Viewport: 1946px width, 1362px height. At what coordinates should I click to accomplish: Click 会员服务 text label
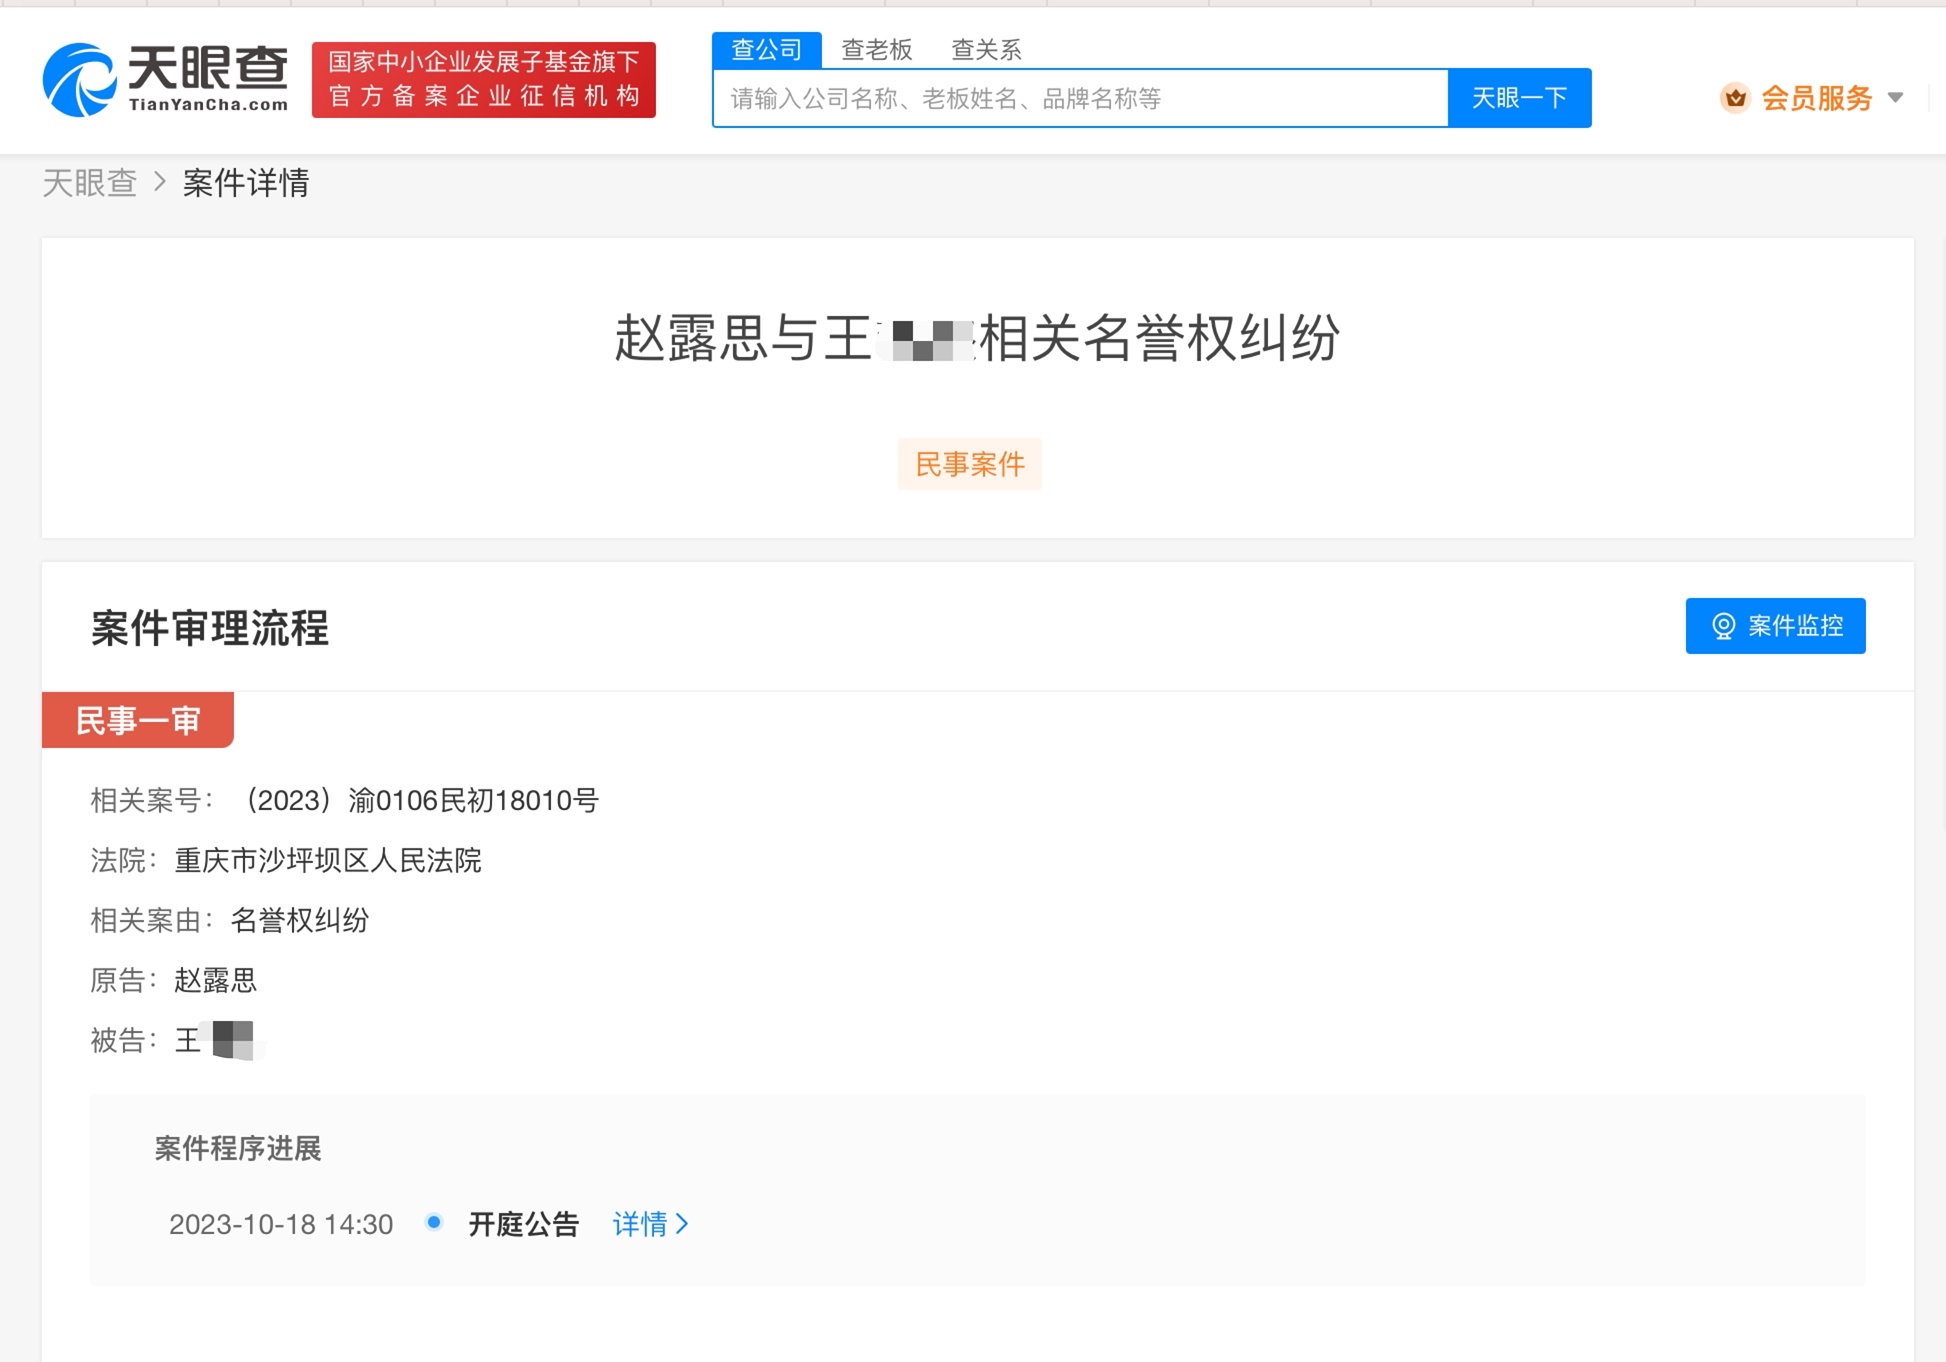click(1816, 98)
